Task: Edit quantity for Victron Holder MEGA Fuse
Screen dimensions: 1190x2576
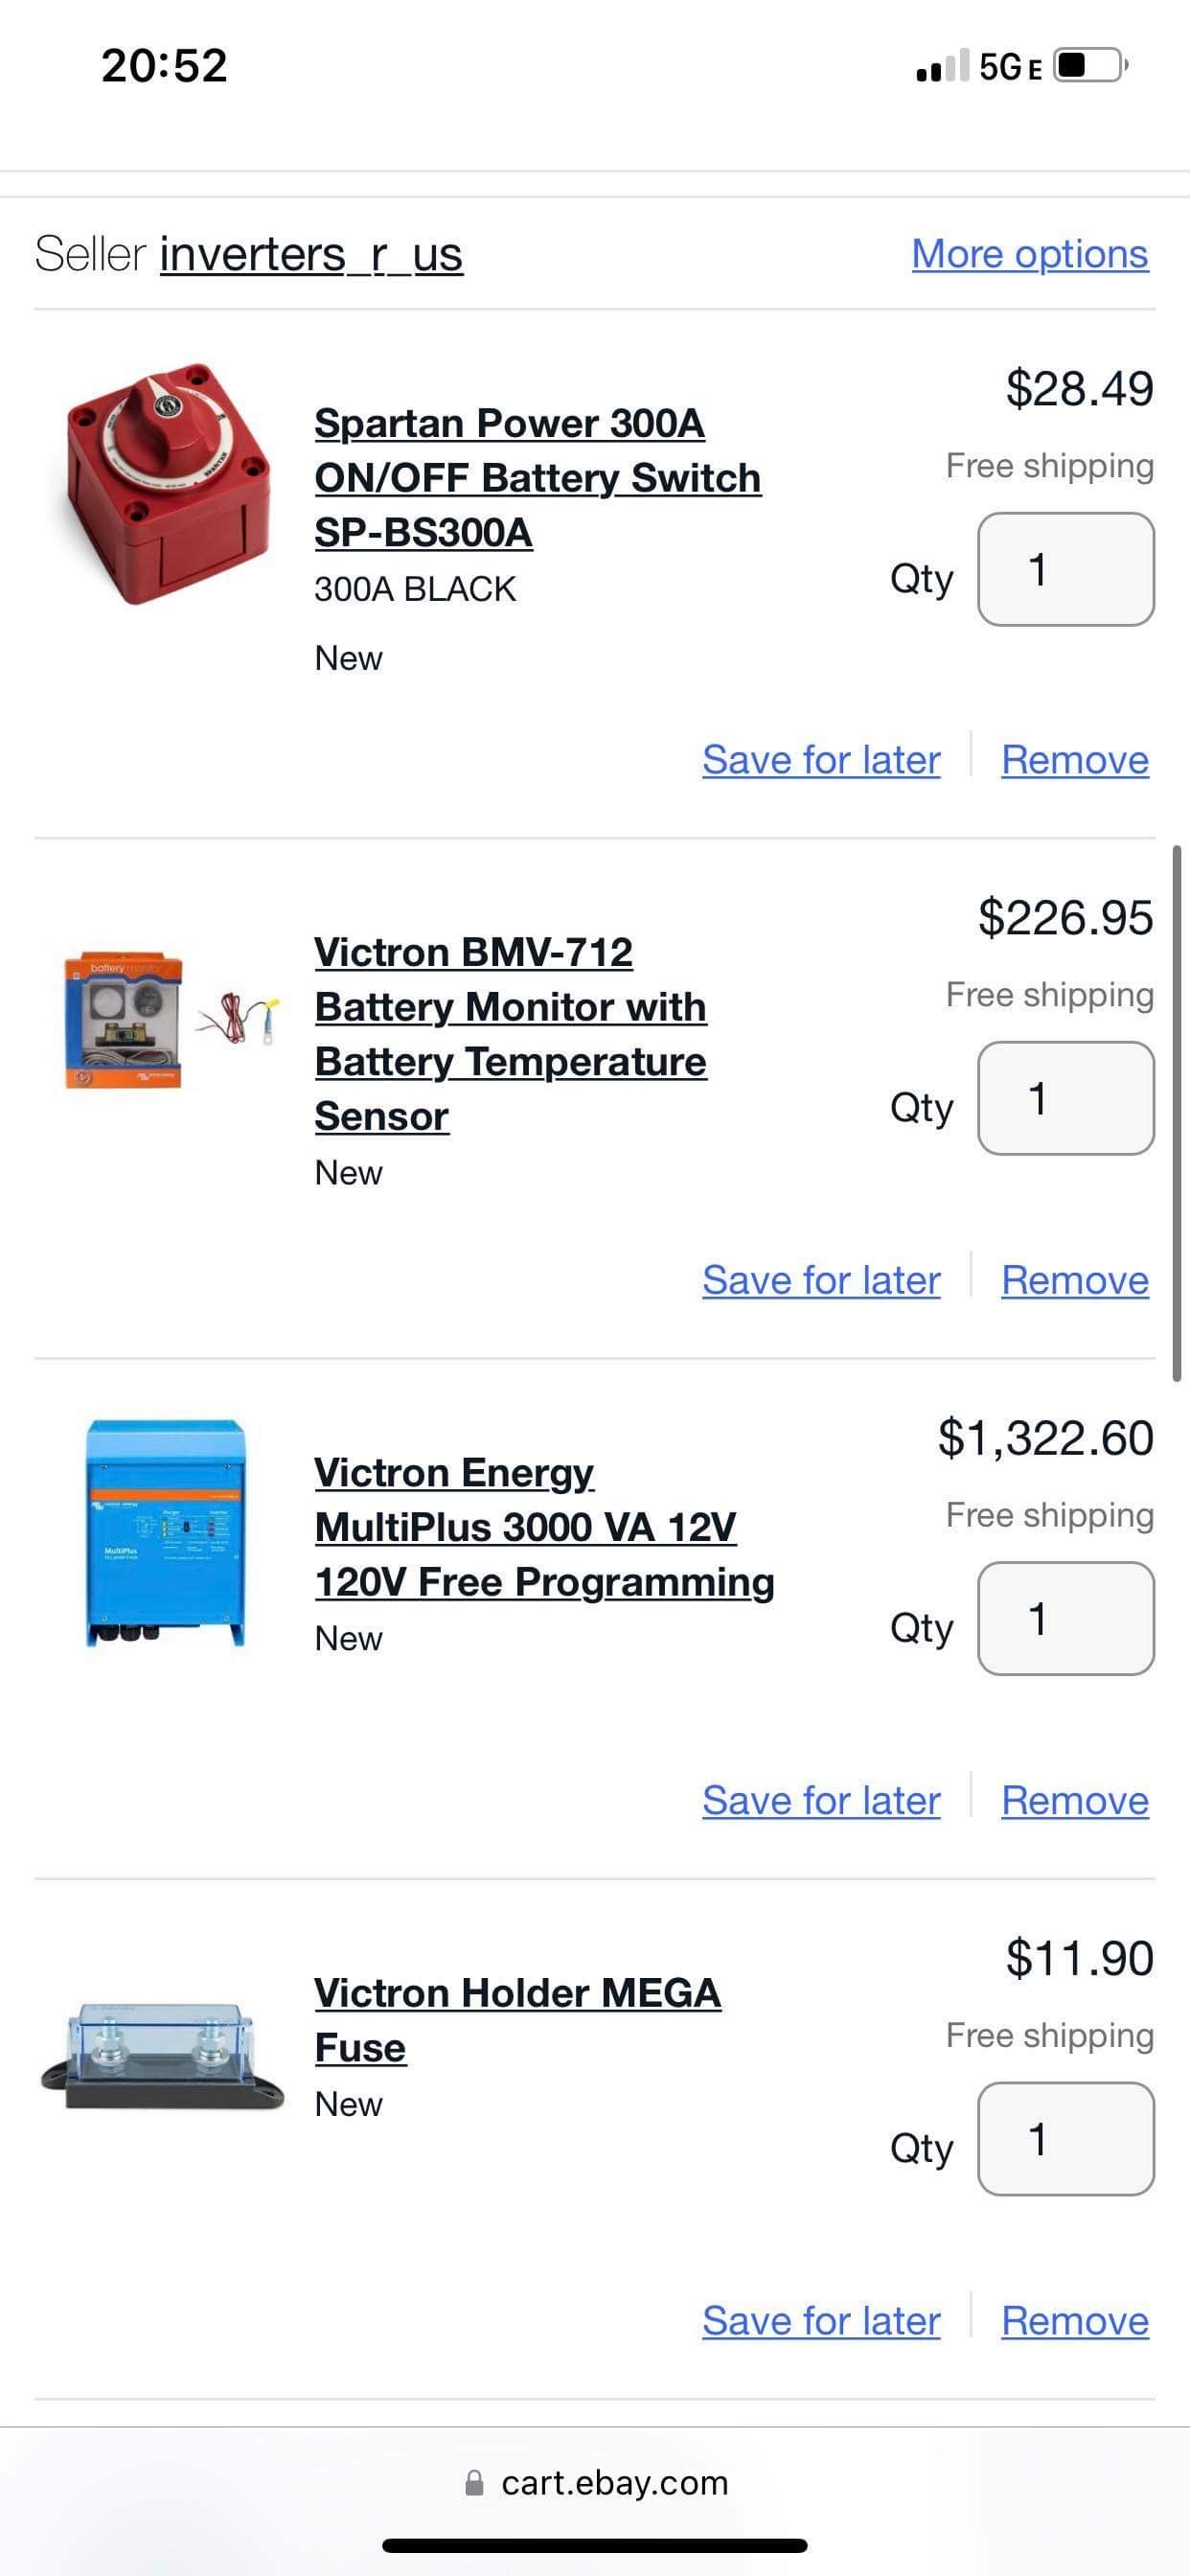Action: [1065, 2138]
